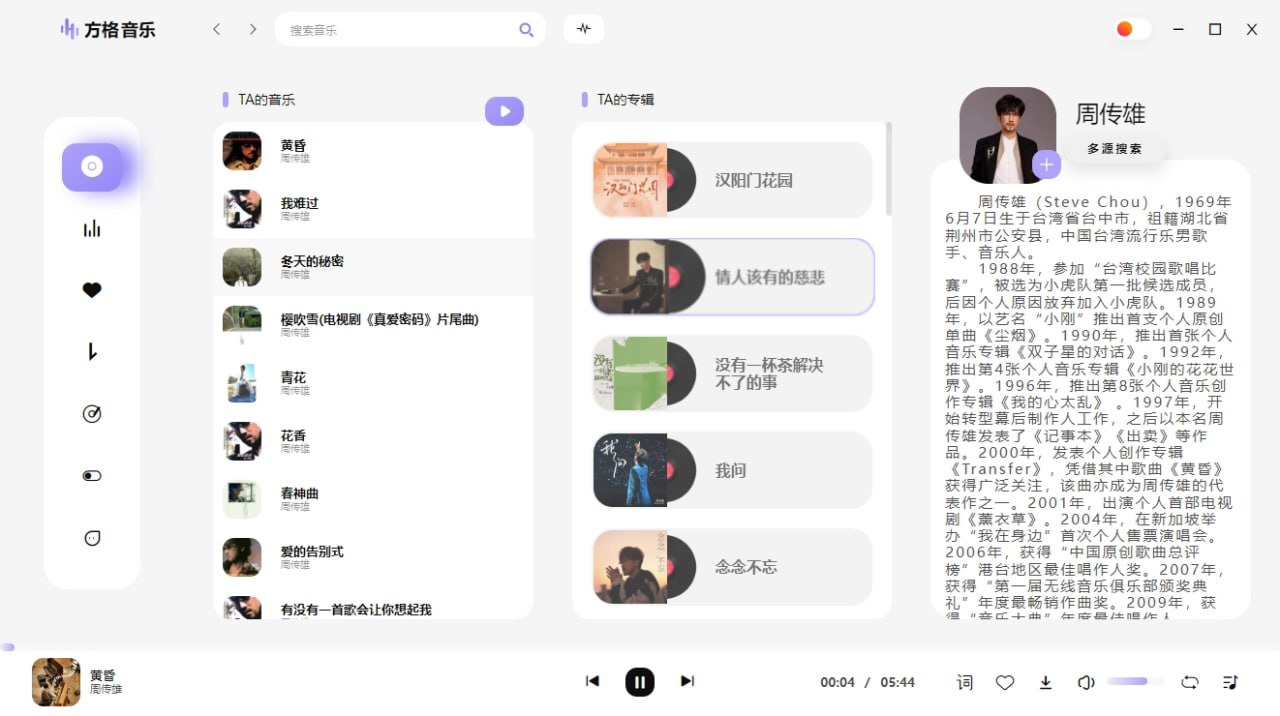Click the back navigation arrow

tap(217, 29)
